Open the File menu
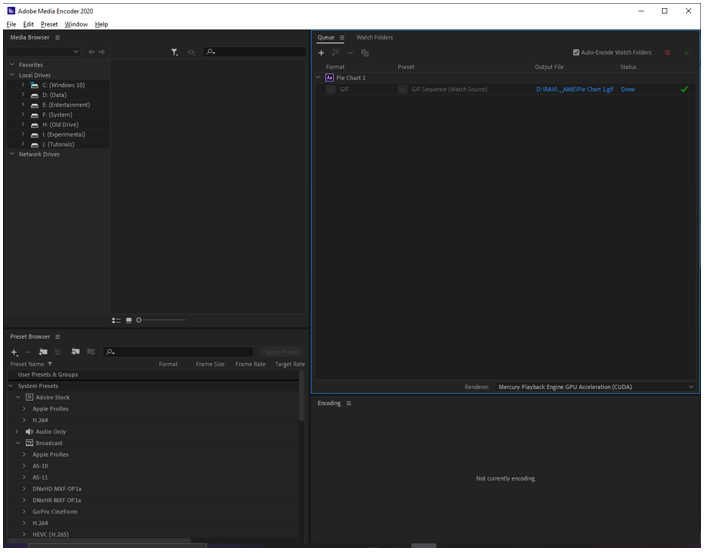Screen dimensions: 705x553 tap(11, 24)
